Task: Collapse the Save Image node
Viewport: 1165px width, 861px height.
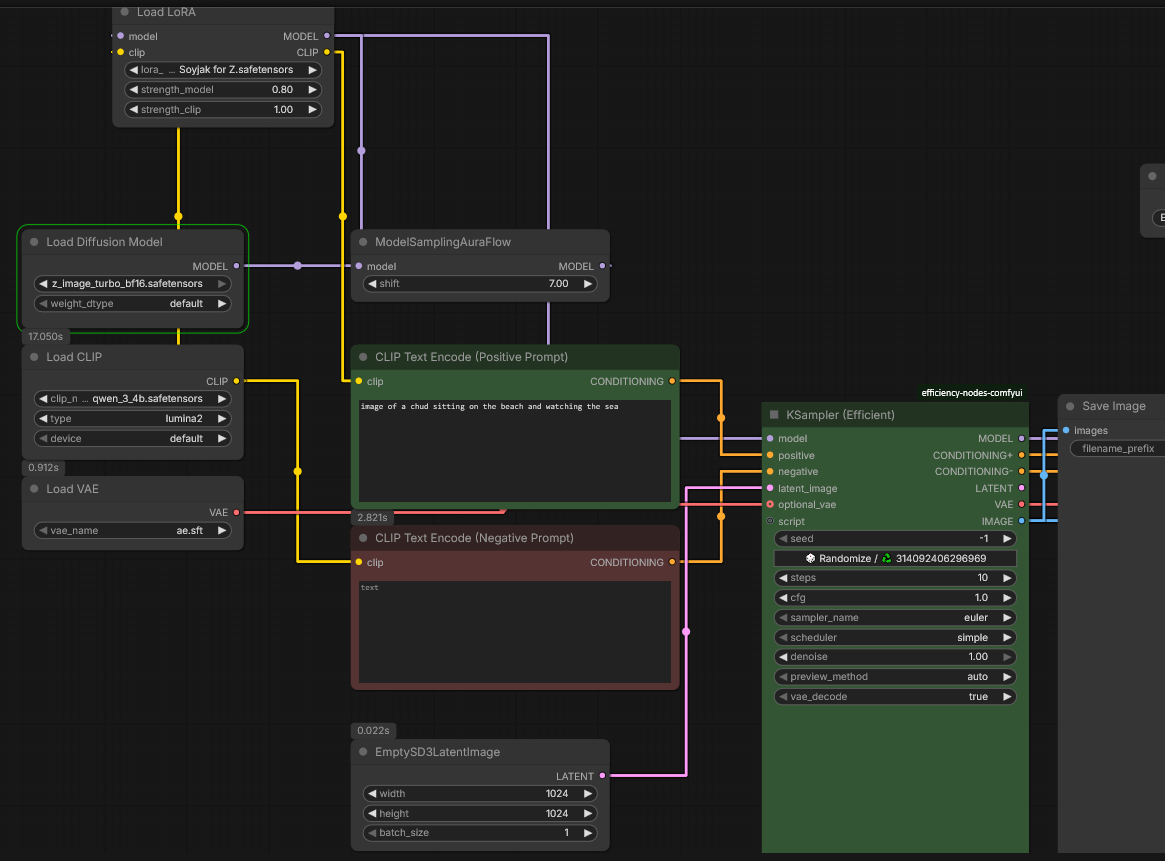Action: tap(1070, 406)
